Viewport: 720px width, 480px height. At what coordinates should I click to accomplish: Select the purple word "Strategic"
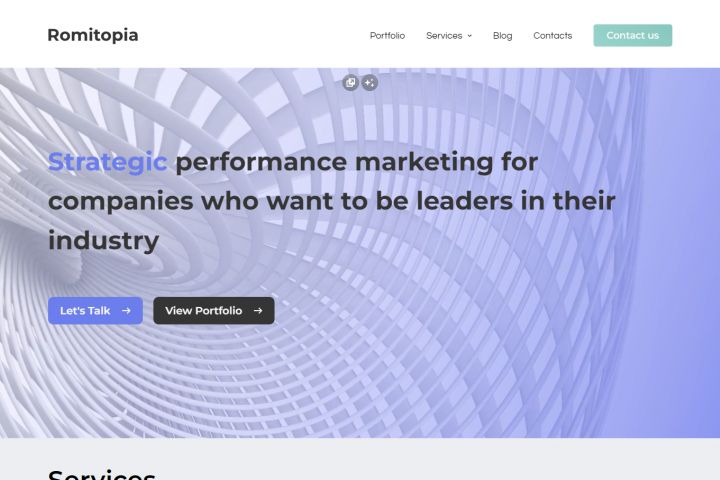pos(107,161)
